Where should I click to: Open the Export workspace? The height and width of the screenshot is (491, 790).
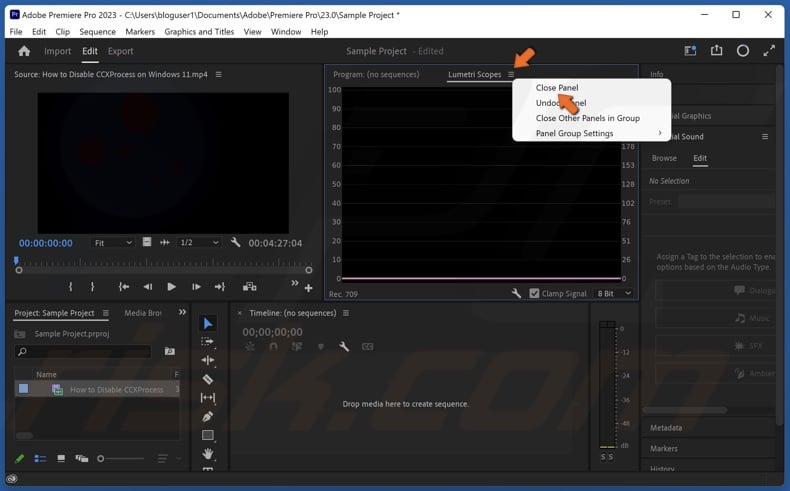(x=120, y=51)
